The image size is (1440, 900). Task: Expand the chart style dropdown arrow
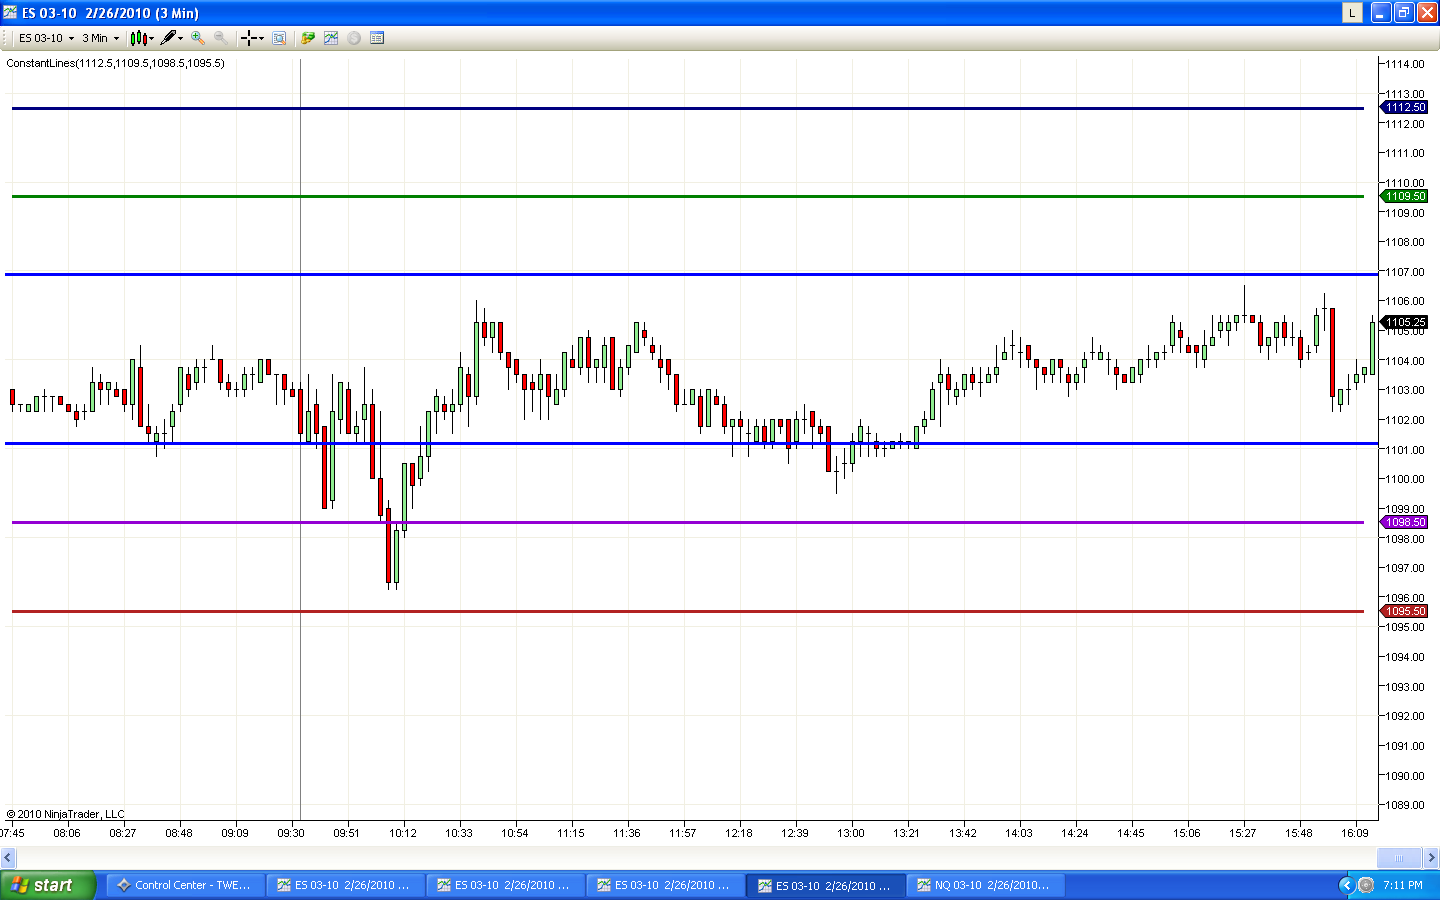[152, 38]
